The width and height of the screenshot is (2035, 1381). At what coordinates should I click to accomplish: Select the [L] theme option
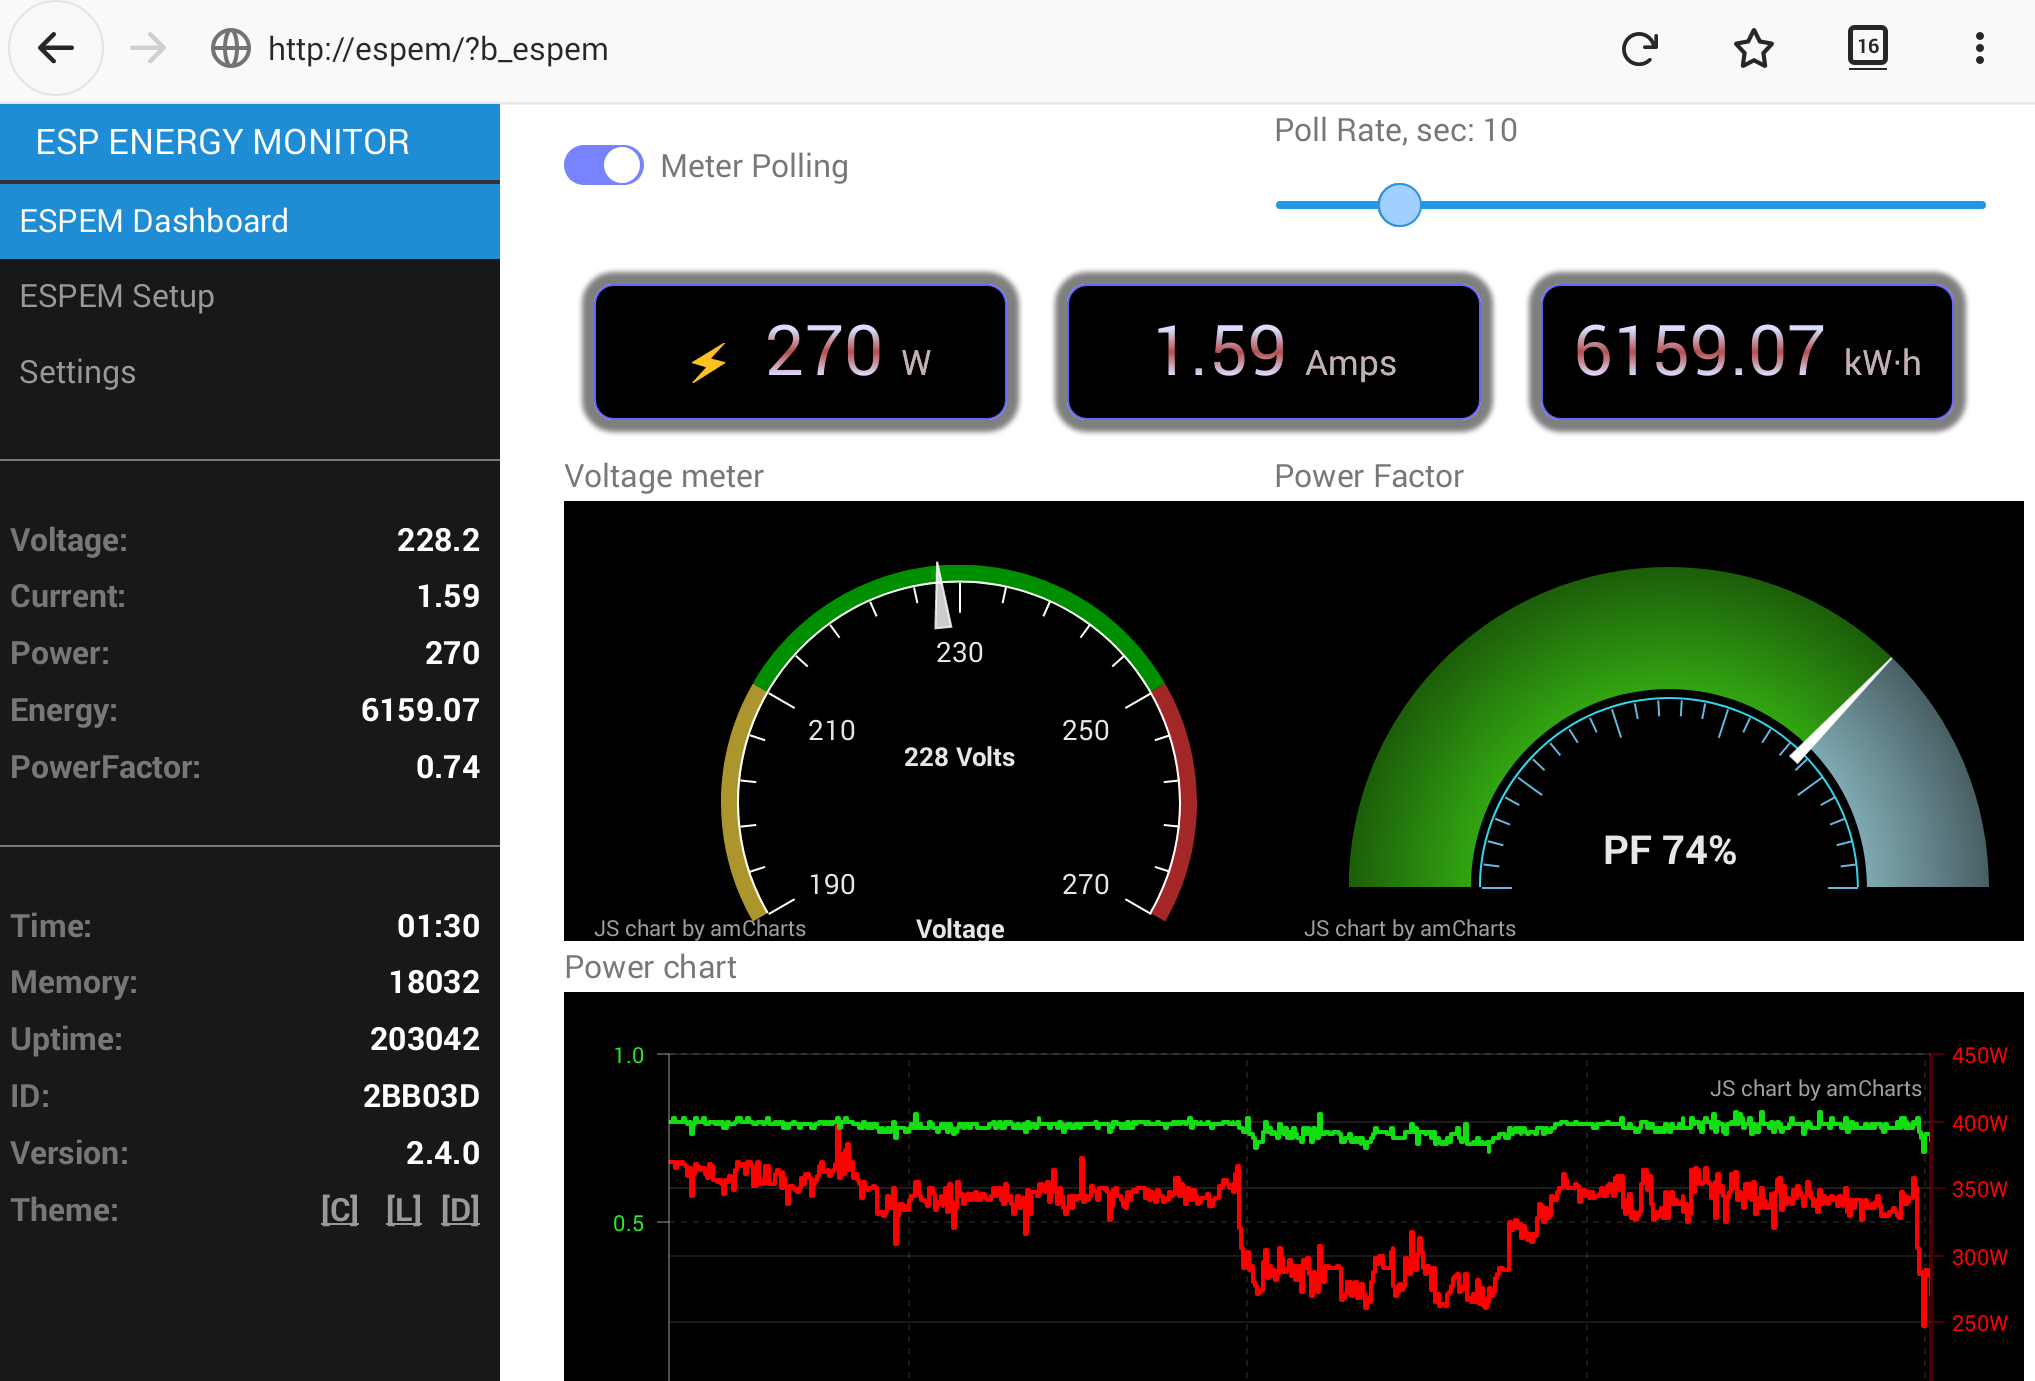coord(403,1210)
